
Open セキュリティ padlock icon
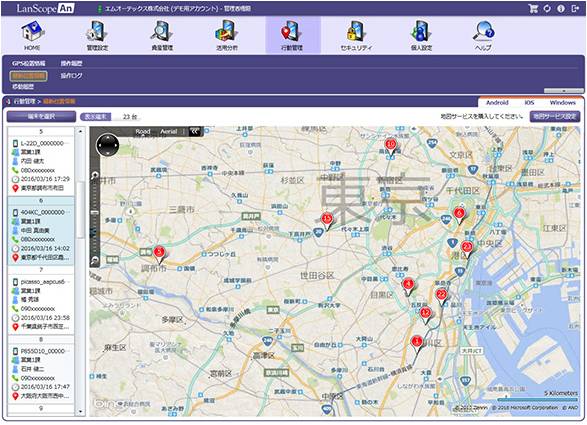coord(356,32)
